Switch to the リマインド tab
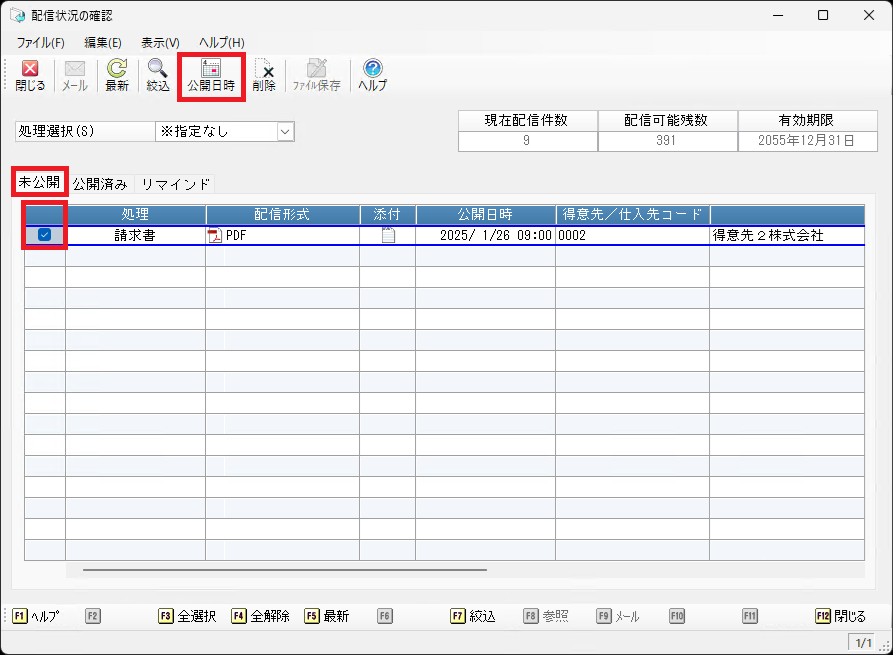 [176, 184]
